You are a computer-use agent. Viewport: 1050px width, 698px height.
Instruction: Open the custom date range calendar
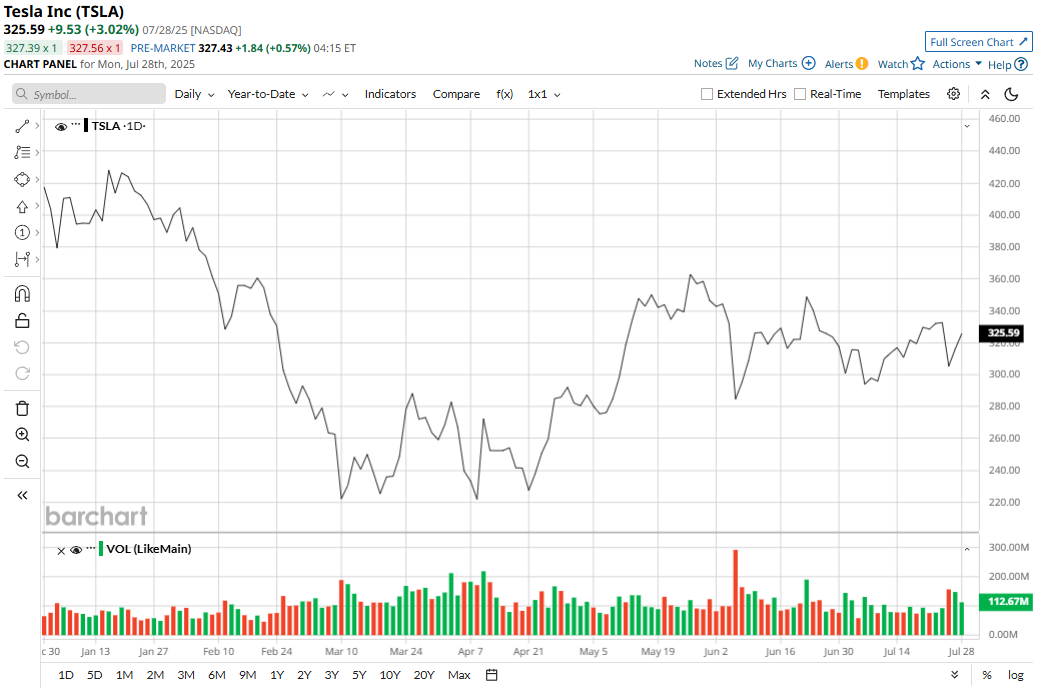tap(492, 675)
